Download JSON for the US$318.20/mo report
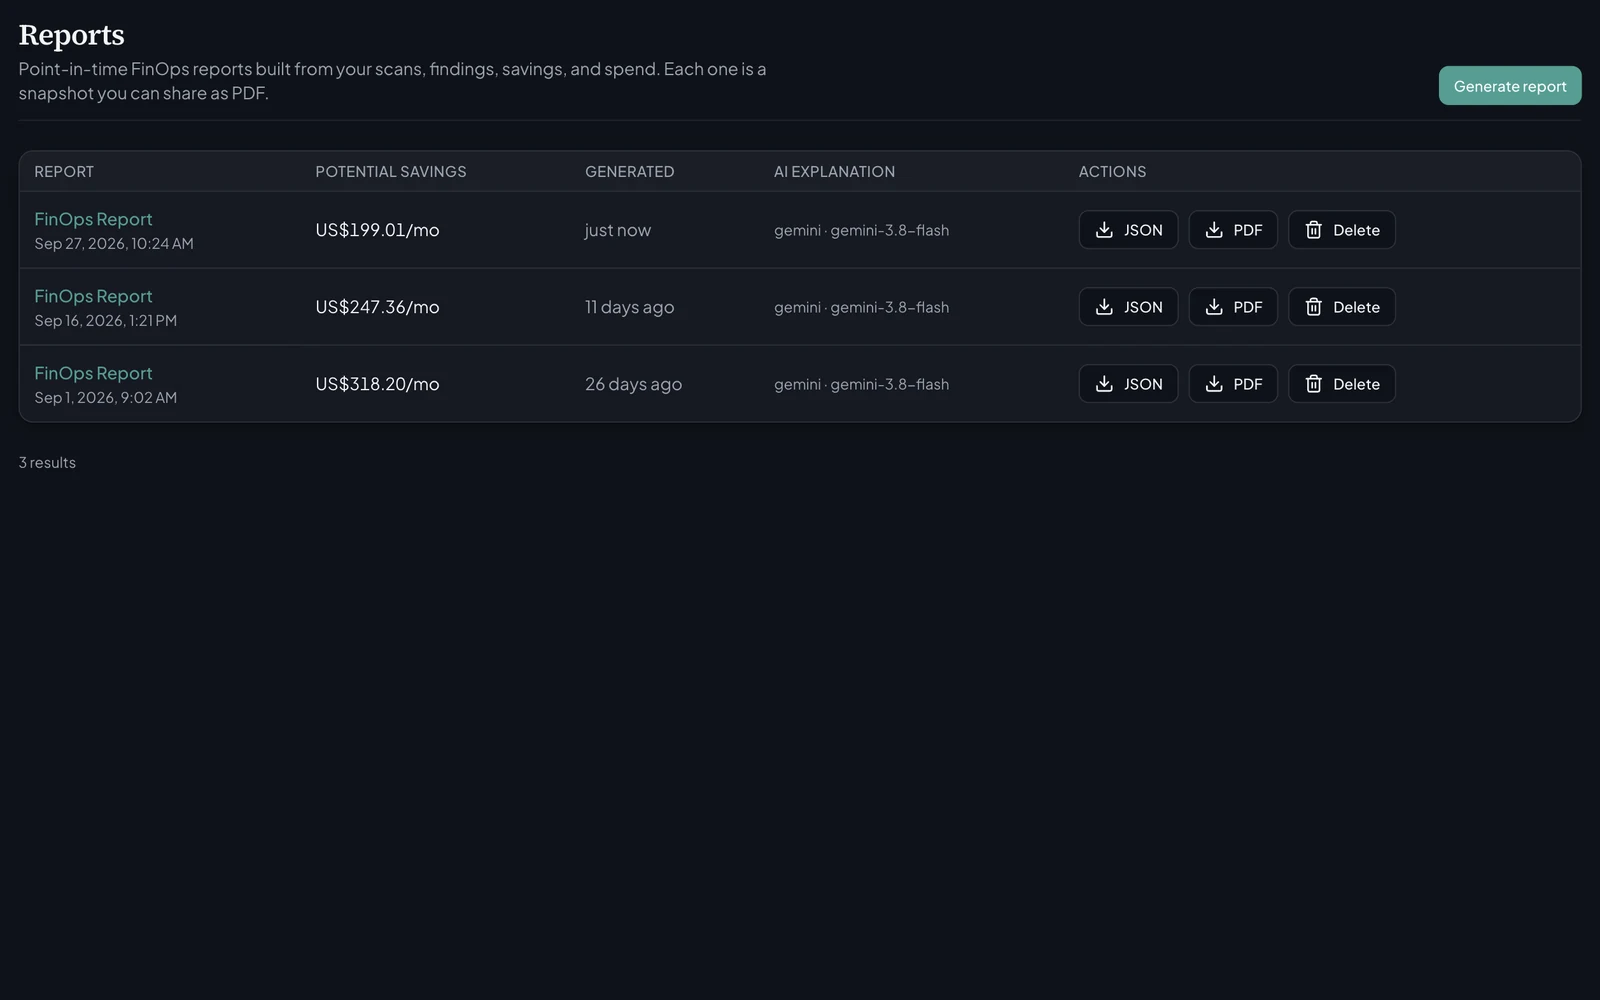This screenshot has width=1600, height=1000. click(1128, 384)
